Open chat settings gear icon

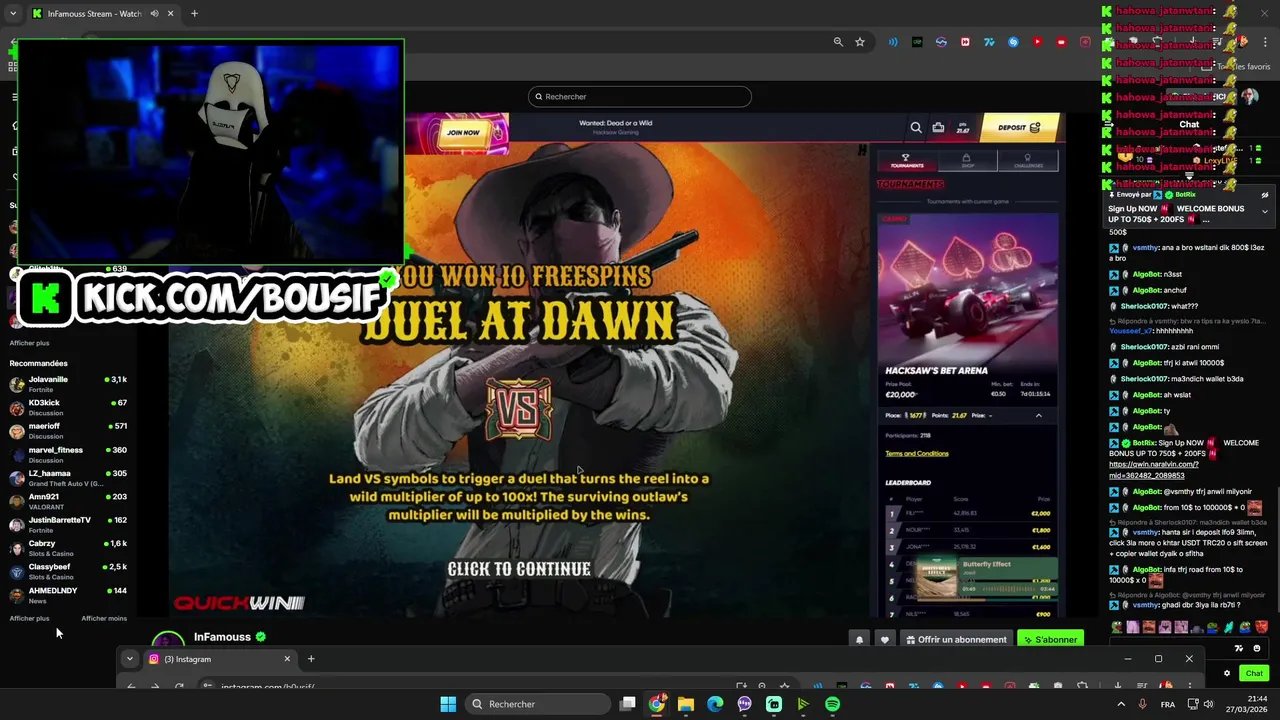(x=1227, y=673)
